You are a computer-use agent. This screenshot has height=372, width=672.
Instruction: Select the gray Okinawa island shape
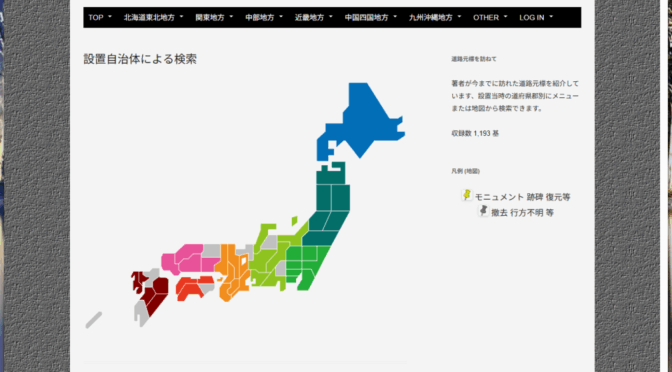[94, 320]
